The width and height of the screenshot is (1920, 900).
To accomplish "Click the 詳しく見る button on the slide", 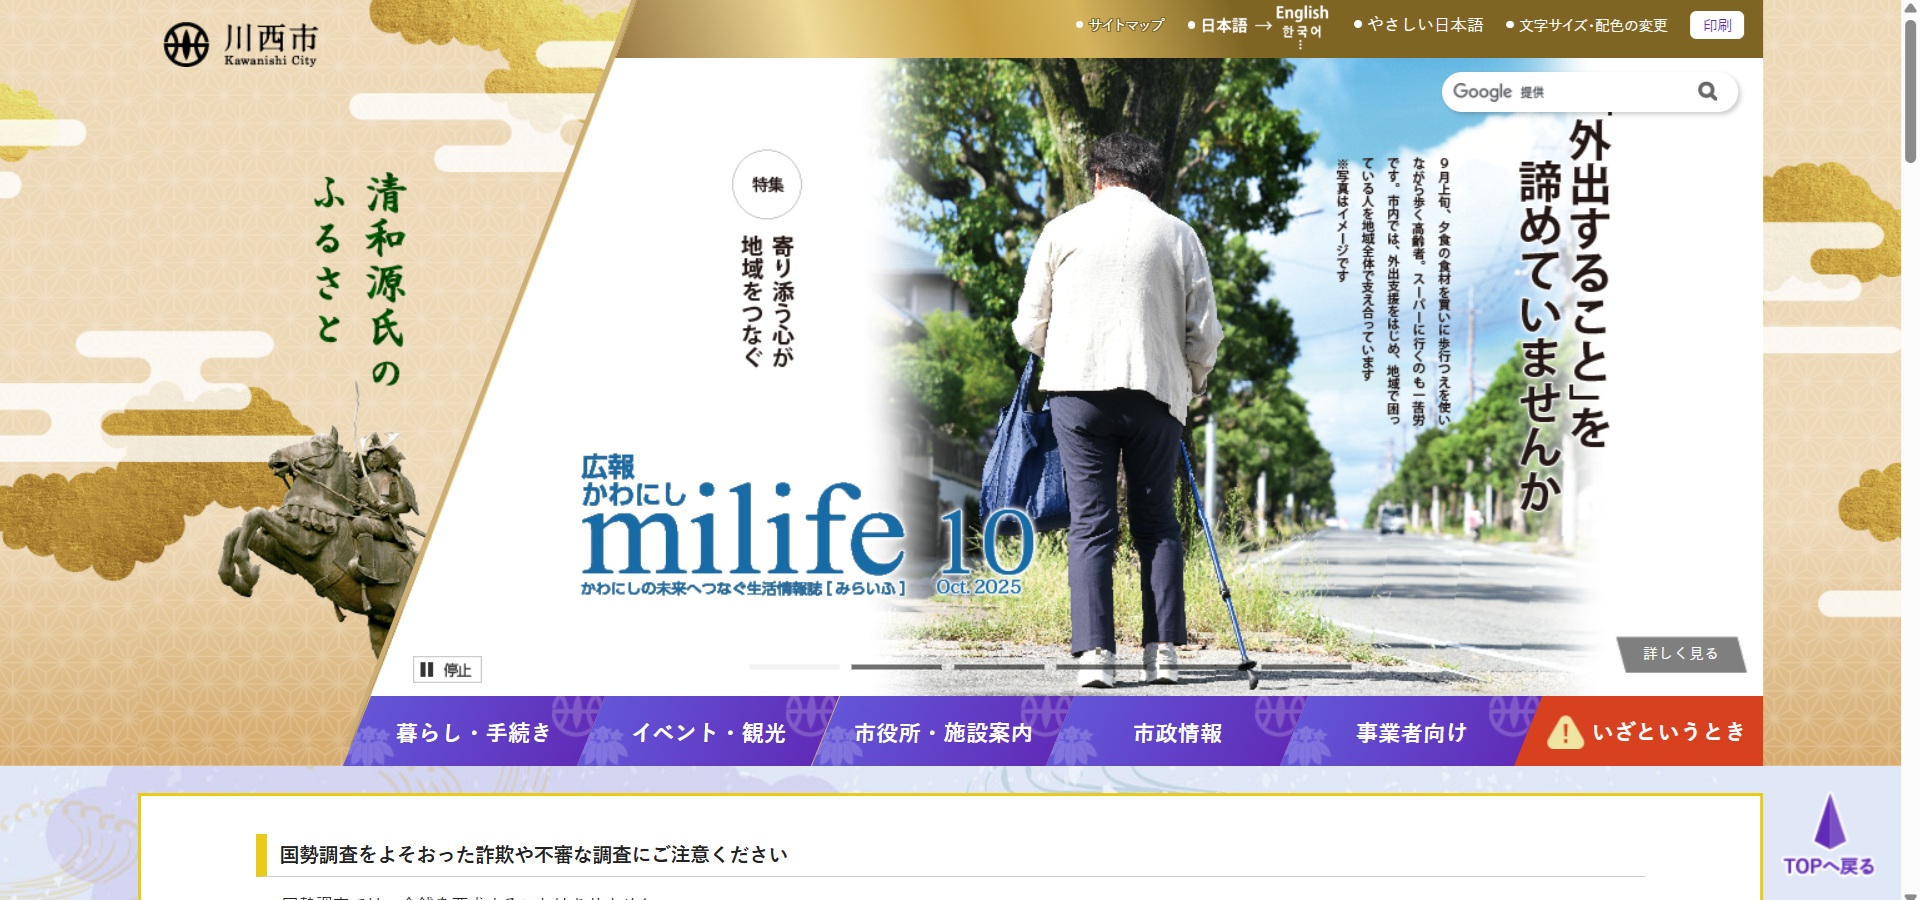I will pyautogui.click(x=1681, y=654).
